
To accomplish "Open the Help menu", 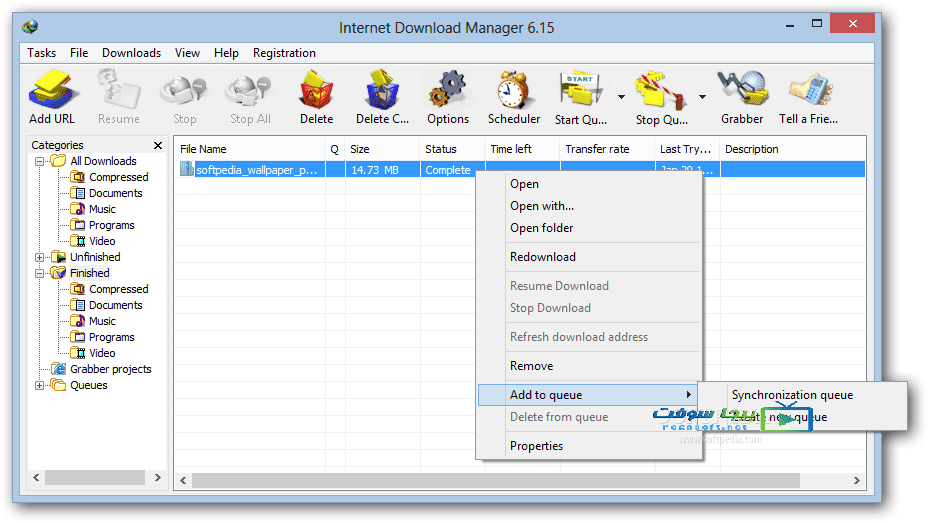I will coord(226,53).
